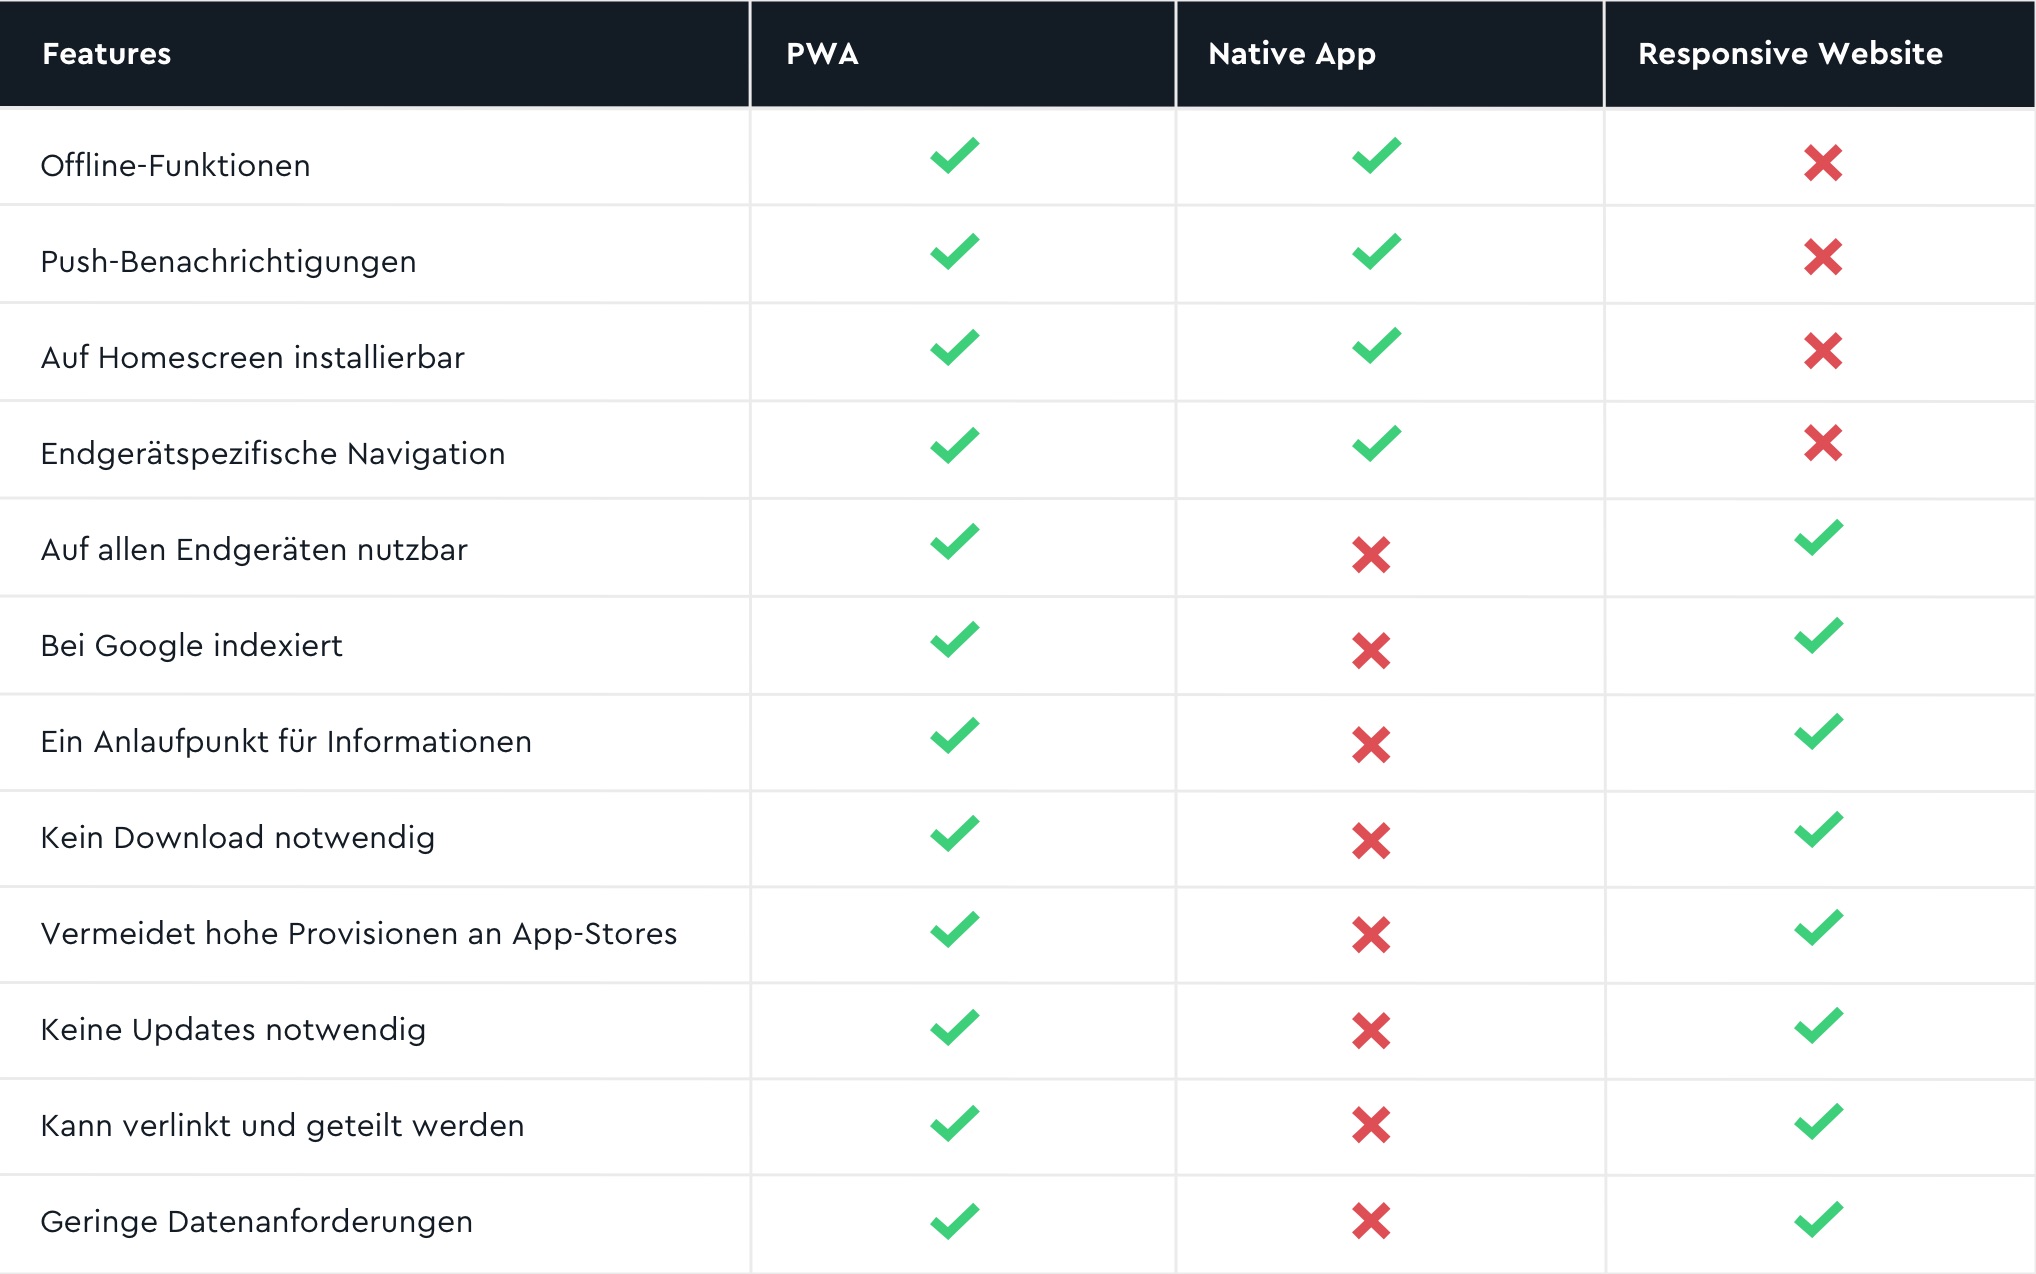
Task: Click the Native App cross for Auf allen Endgeräten nutzbar
Action: point(1371,555)
